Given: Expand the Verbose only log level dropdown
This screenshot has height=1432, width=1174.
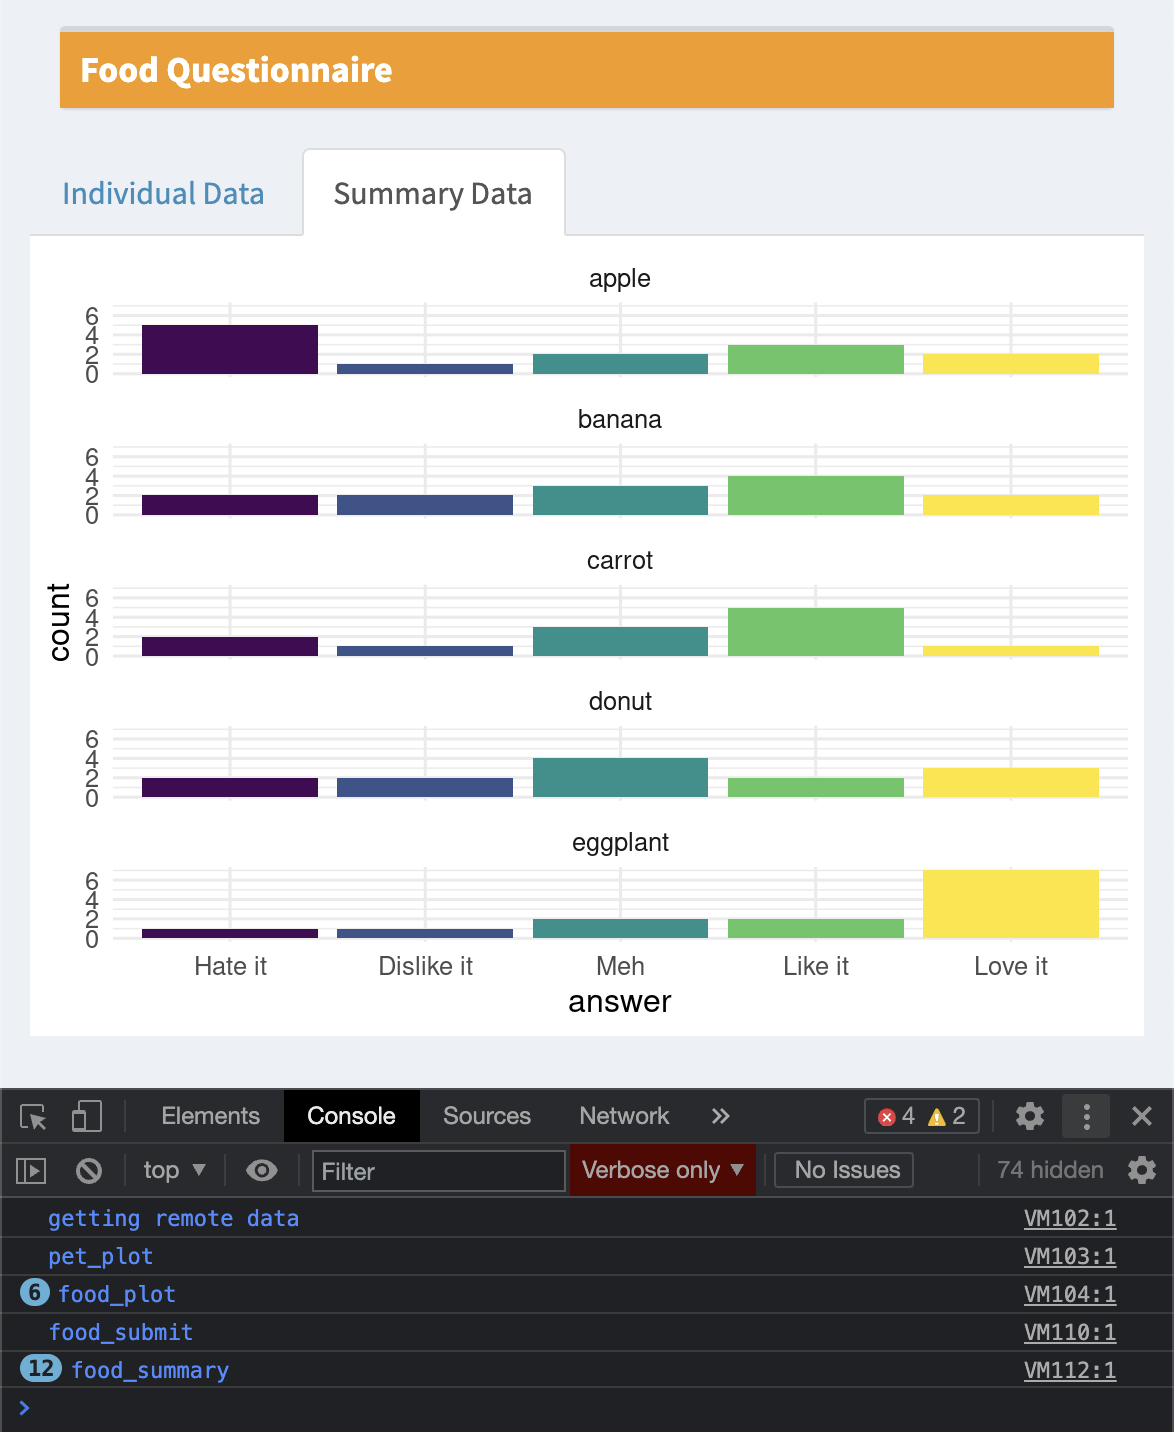Looking at the screenshot, I should click(662, 1170).
